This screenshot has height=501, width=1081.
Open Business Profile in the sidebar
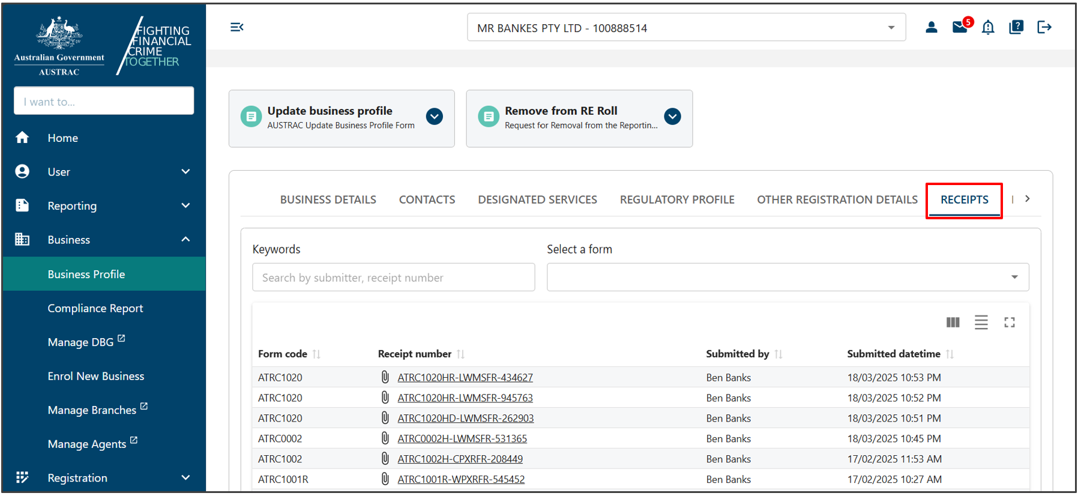coord(103,274)
